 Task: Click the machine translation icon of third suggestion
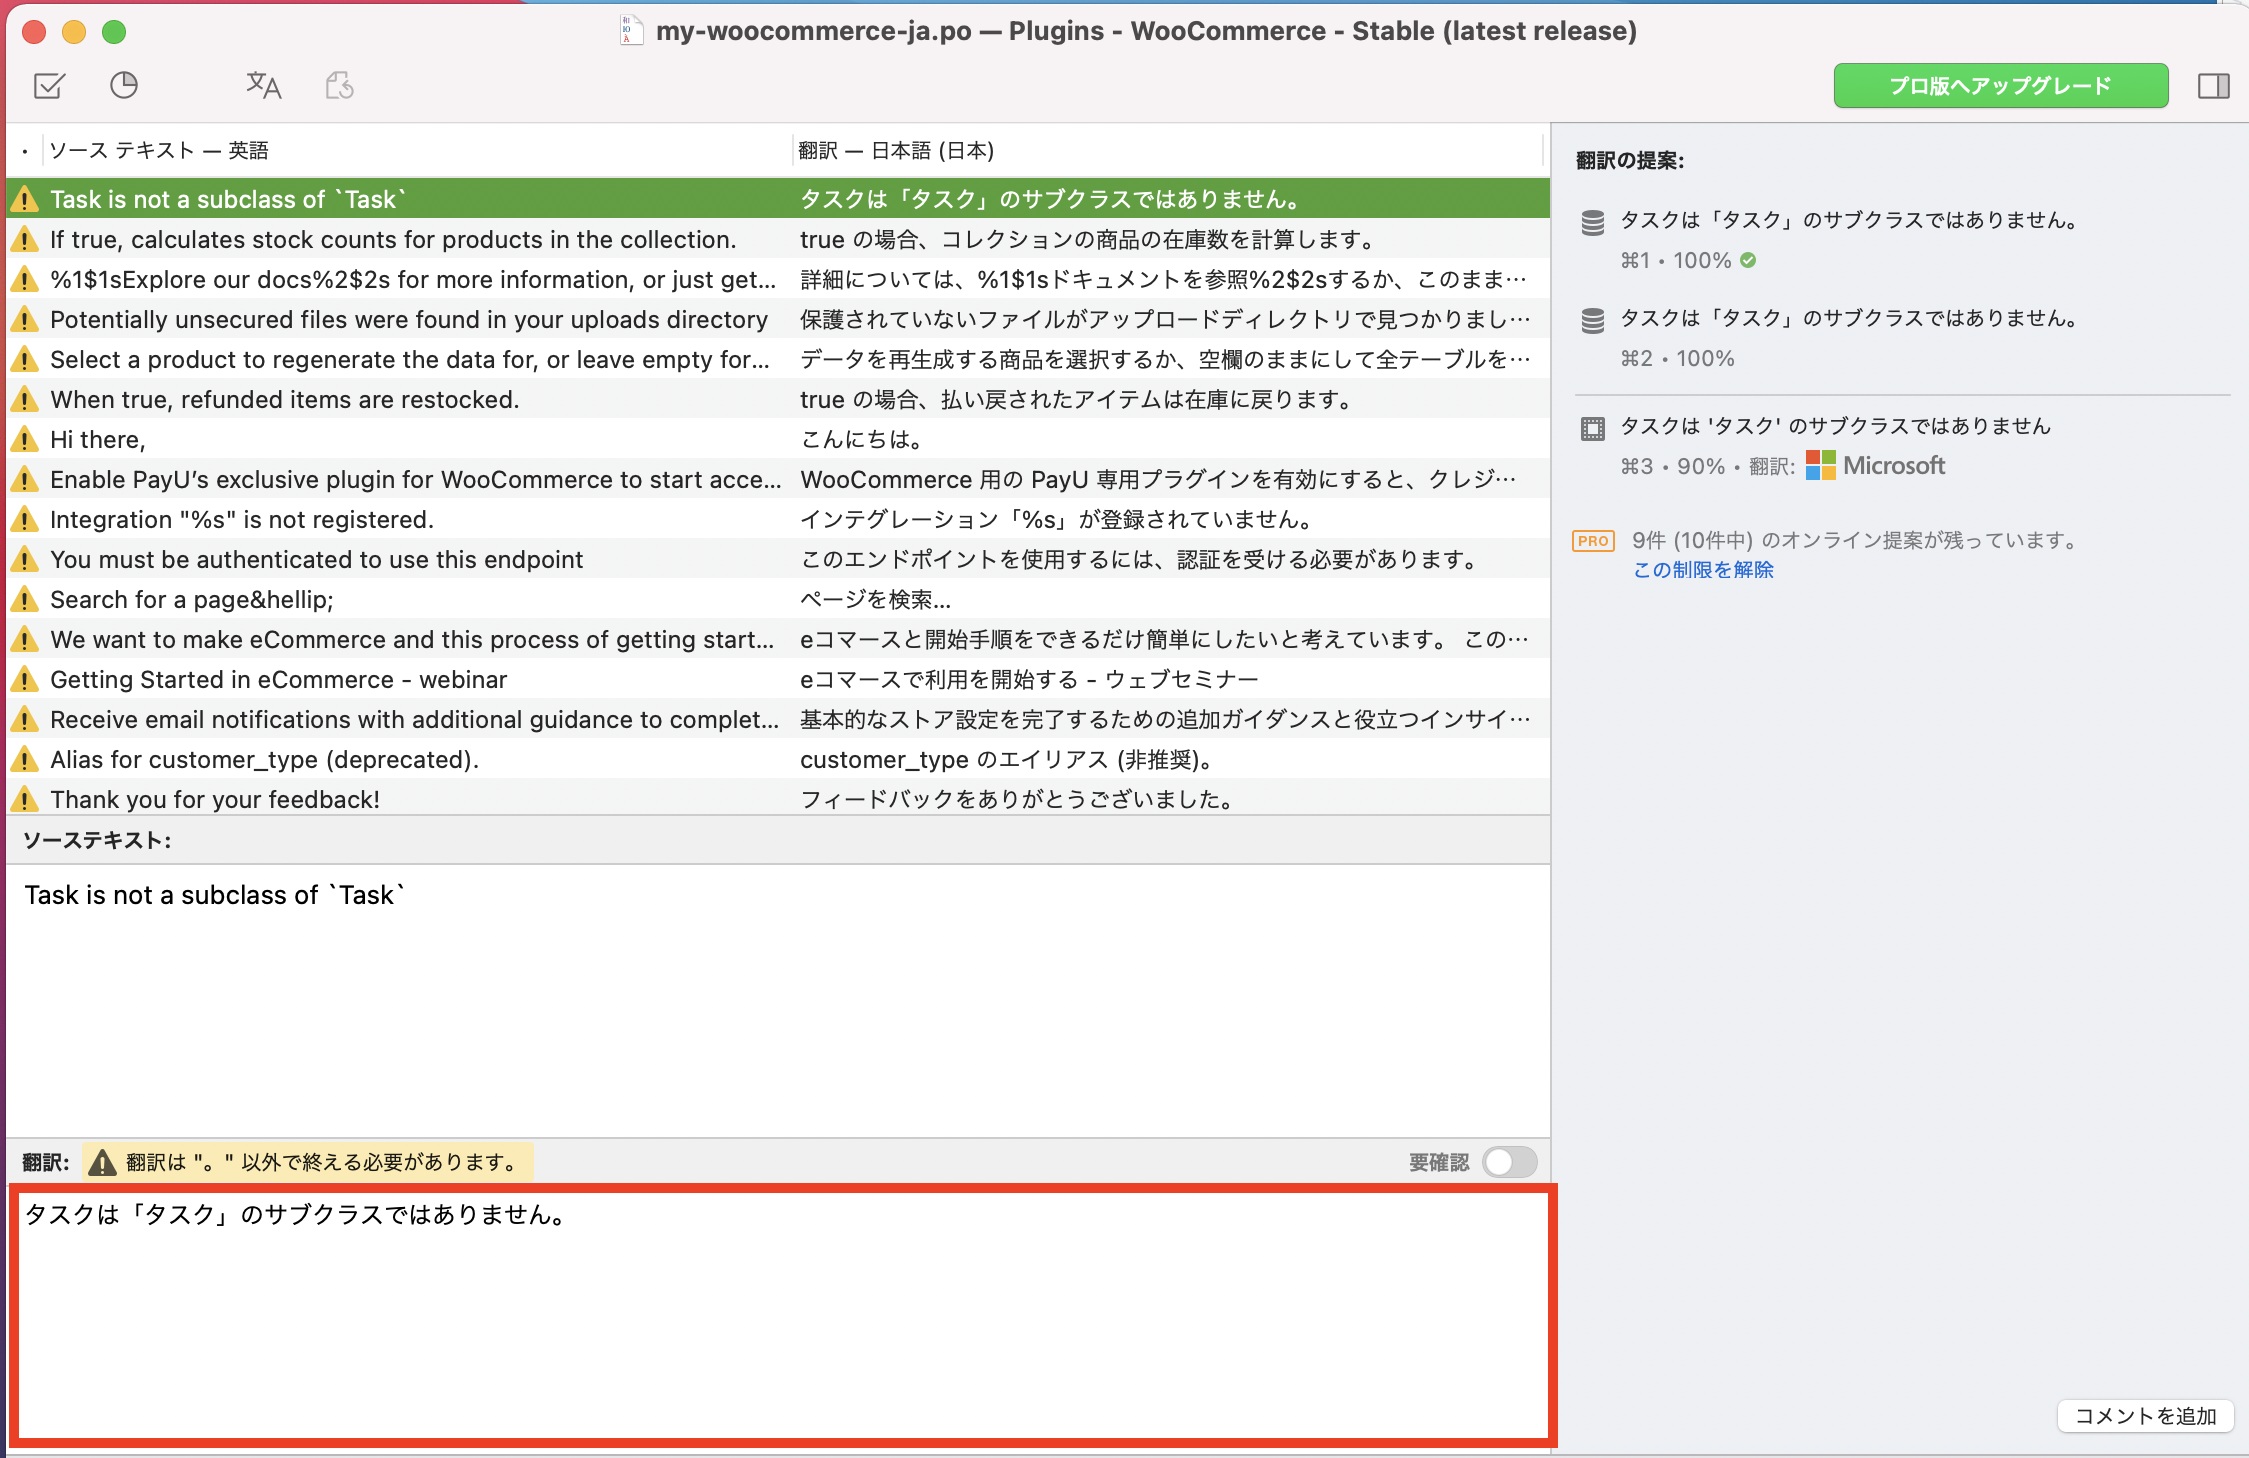click(x=1593, y=429)
